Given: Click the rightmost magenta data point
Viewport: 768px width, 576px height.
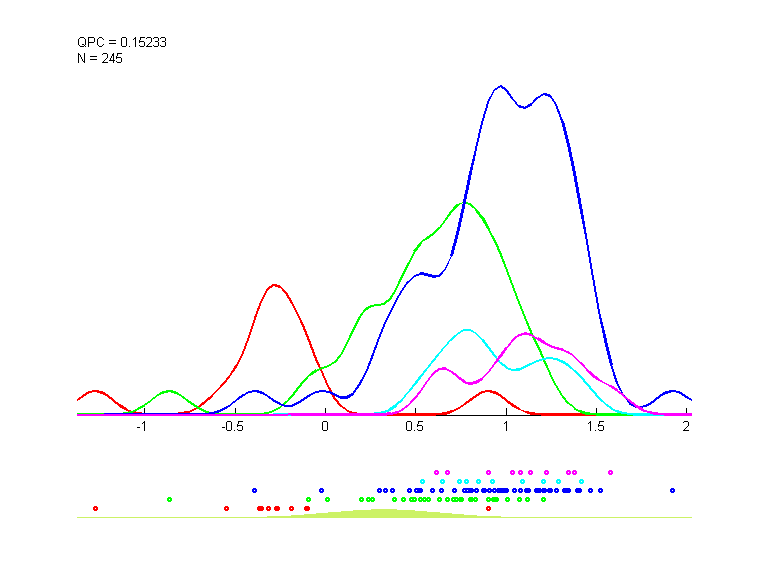Looking at the screenshot, I should (610, 471).
